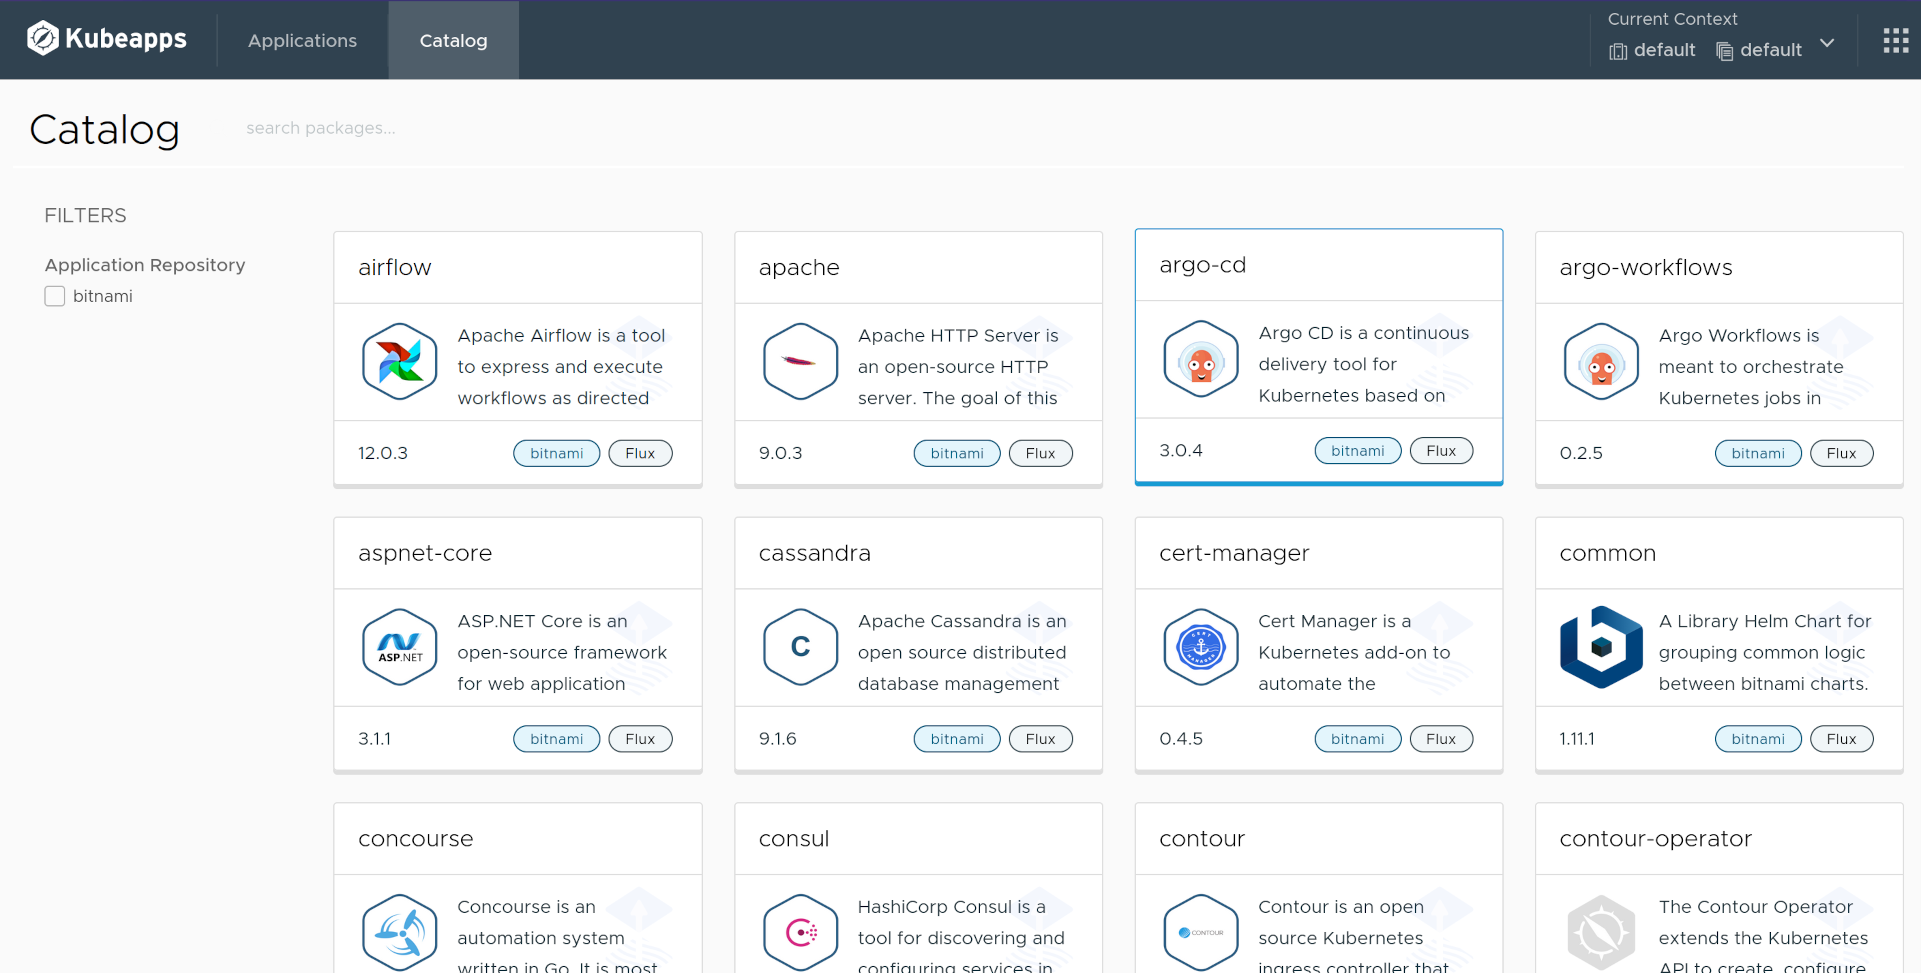1921x973 pixels.
Task: Open the Airflow package via its pinwheel icon
Action: [399, 362]
